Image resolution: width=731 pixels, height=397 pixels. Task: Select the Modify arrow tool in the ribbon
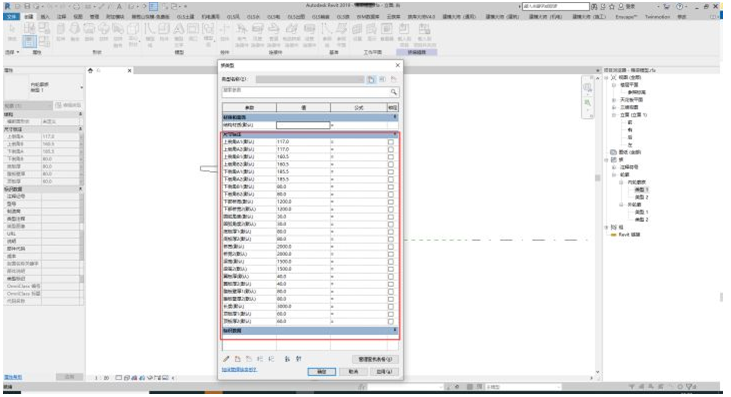tap(12, 33)
